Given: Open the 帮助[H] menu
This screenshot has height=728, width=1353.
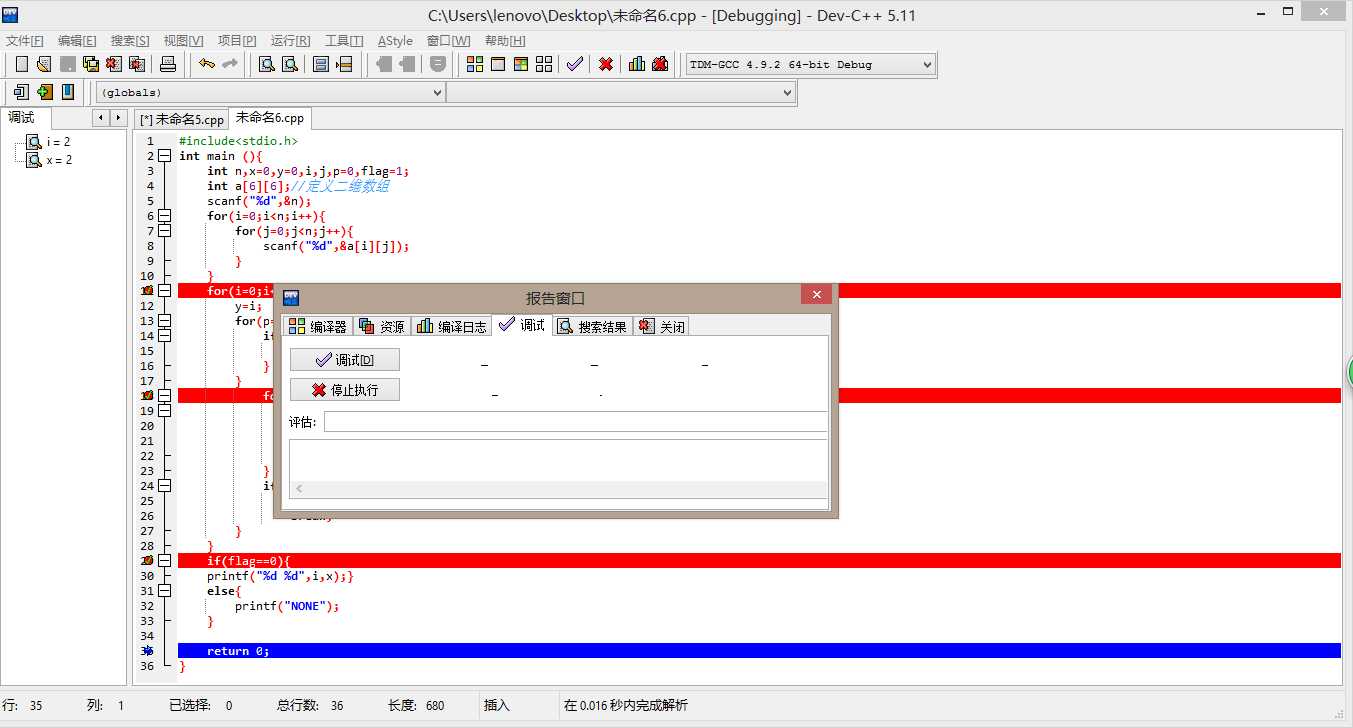Looking at the screenshot, I should (x=505, y=41).
